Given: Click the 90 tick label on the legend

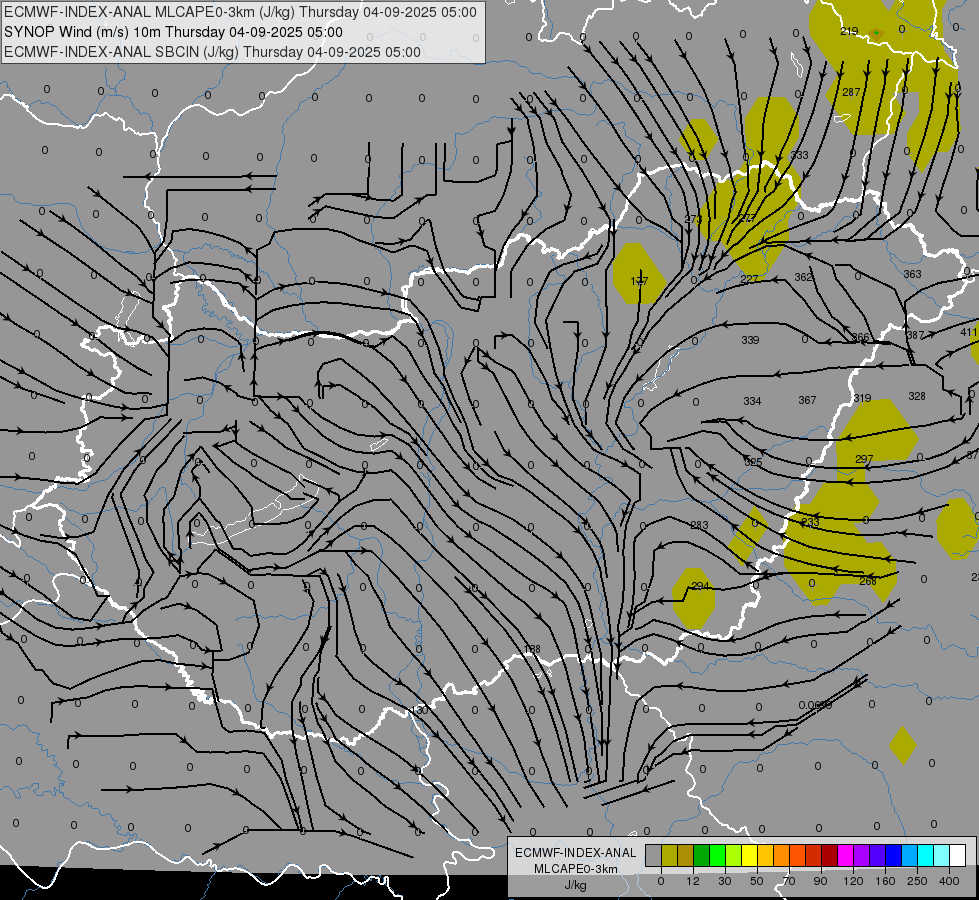Looking at the screenshot, I should pos(820,881).
